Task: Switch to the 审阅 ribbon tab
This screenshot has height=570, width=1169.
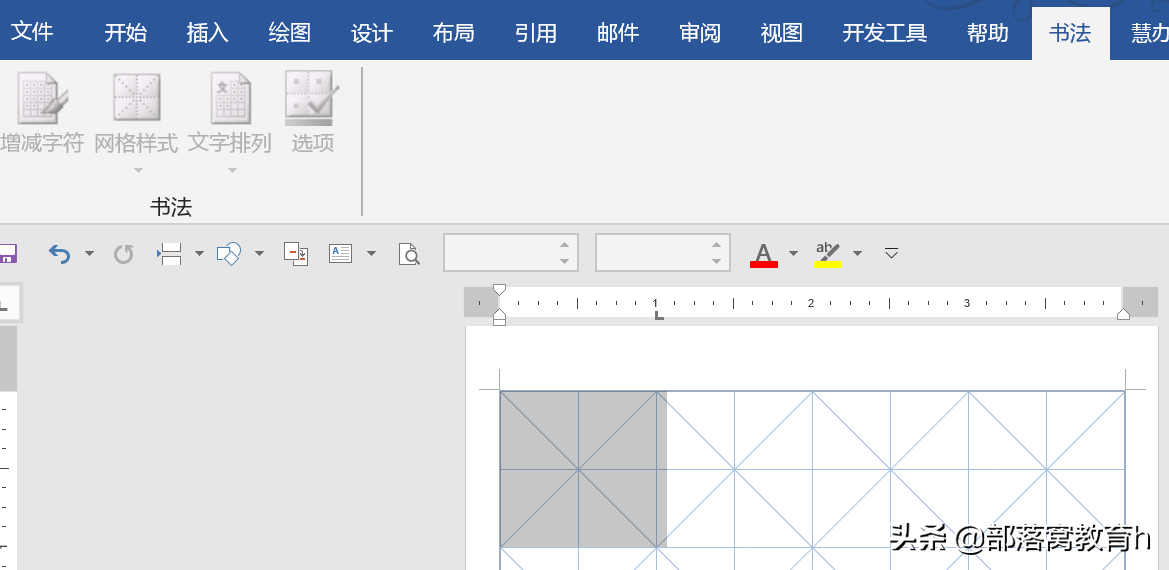Action: [x=699, y=33]
